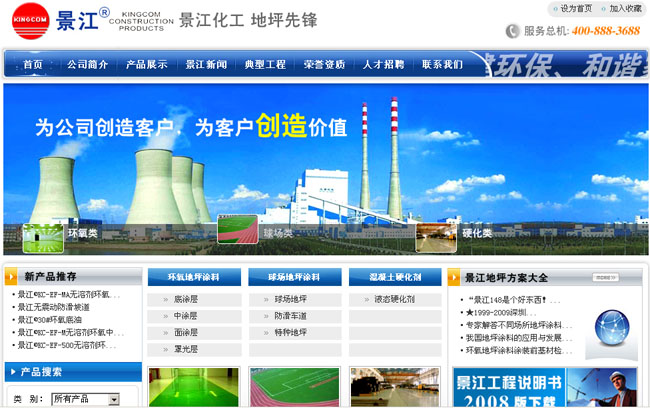650x408 pixels.
Task: Select 人才招聘 from the navigation bar
Action: 383,64
